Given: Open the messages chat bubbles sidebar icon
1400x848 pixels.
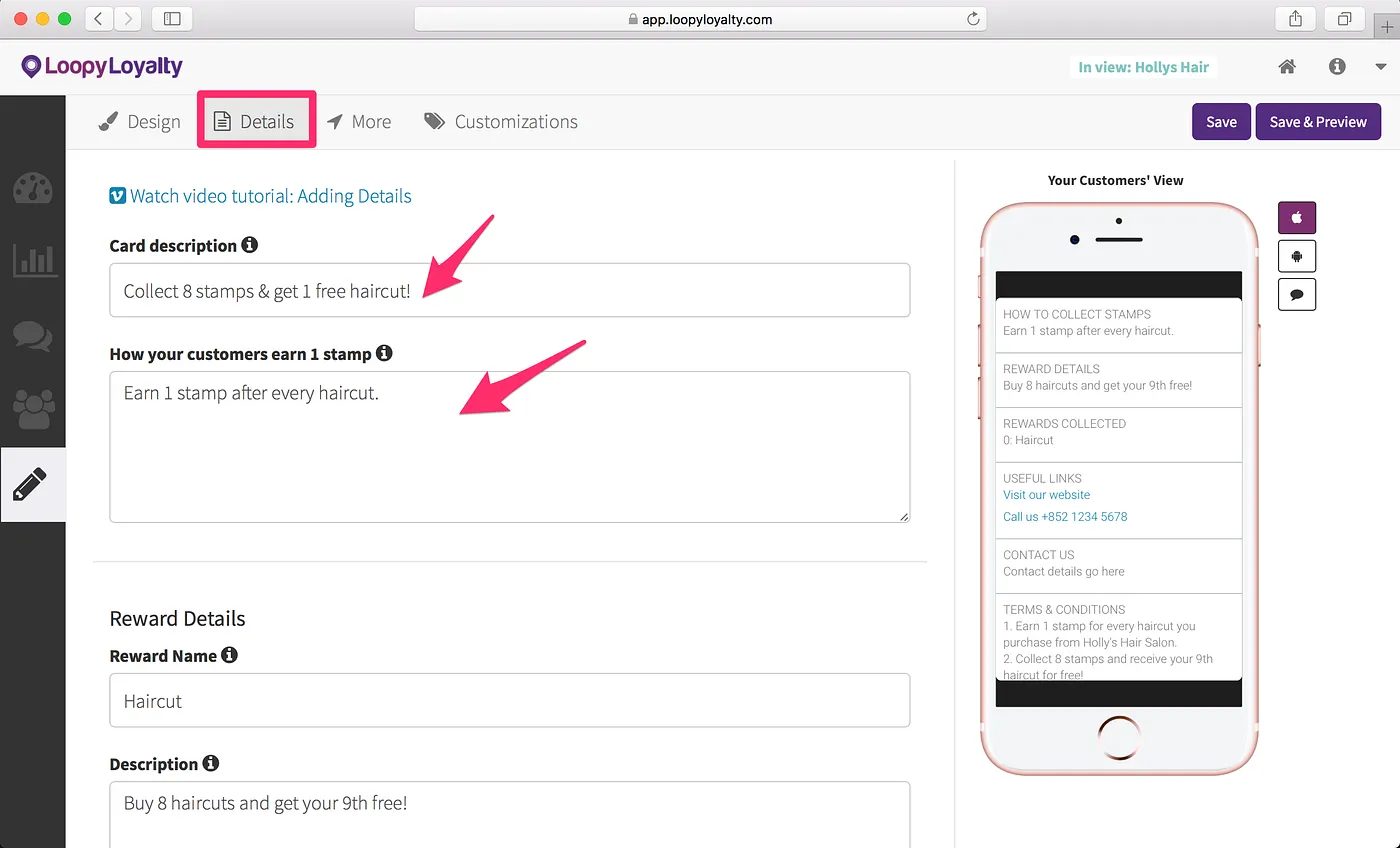Looking at the screenshot, I should (33, 336).
